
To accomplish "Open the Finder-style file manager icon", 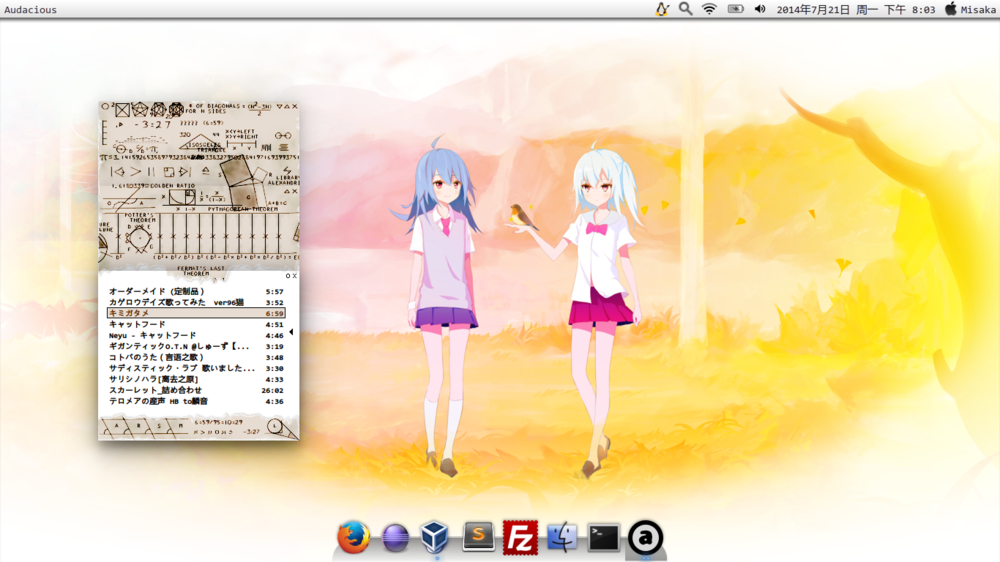I will [562, 537].
